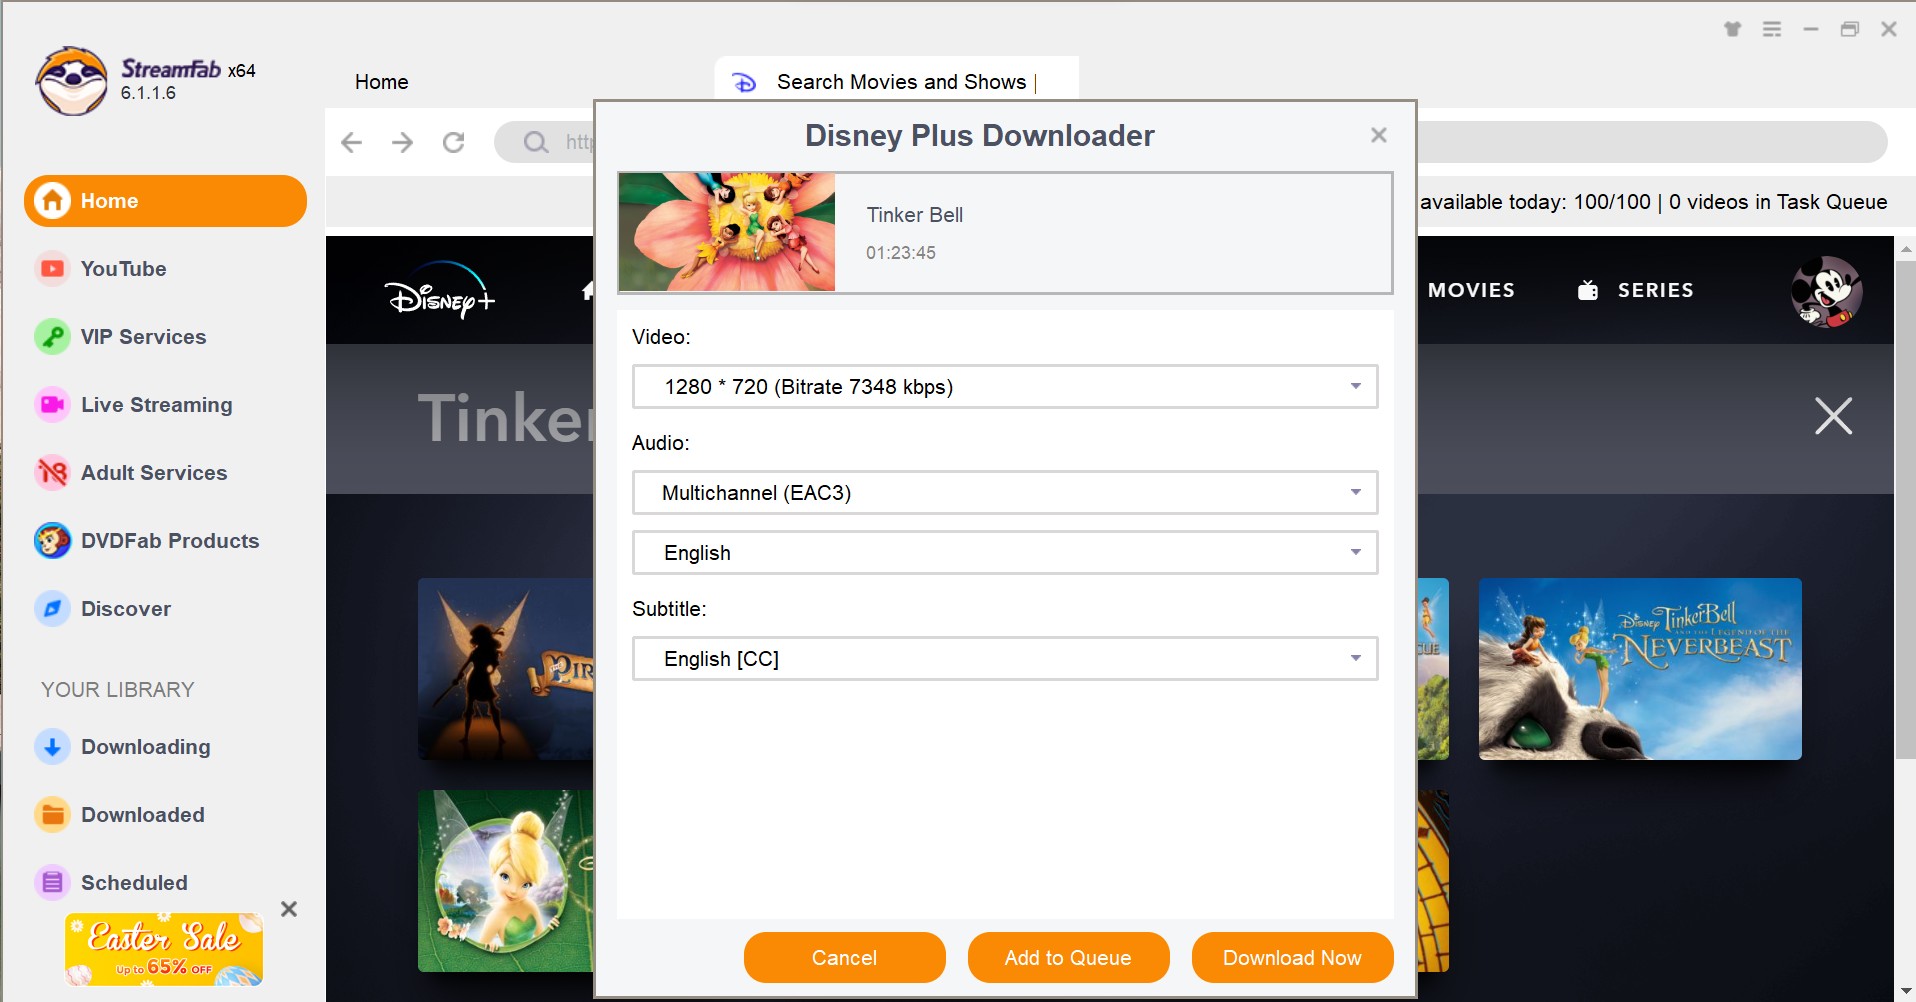Reload the browser page

453,143
